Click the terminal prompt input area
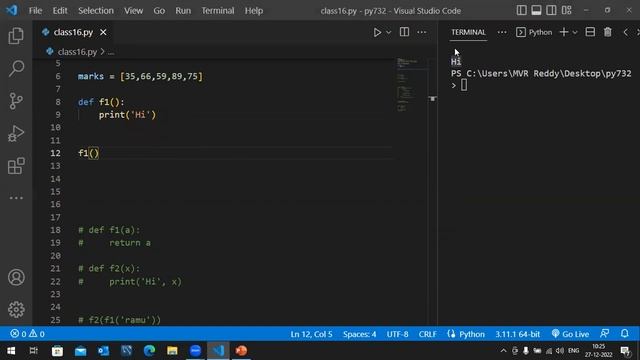This screenshot has height=360, width=640. (x=464, y=85)
